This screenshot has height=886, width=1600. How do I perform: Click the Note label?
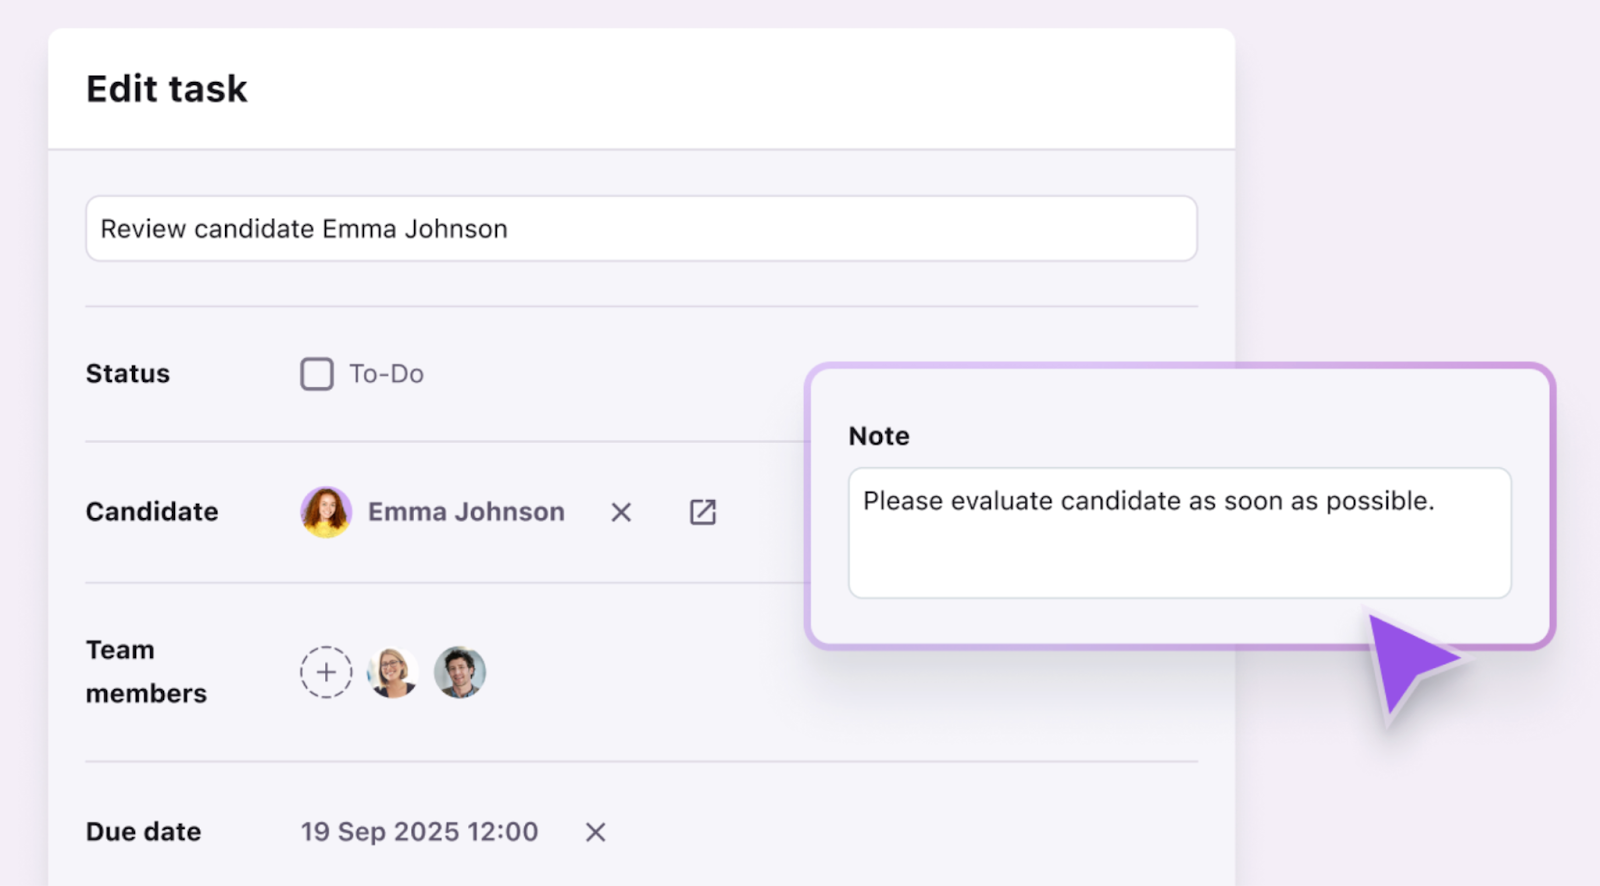[x=879, y=436]
